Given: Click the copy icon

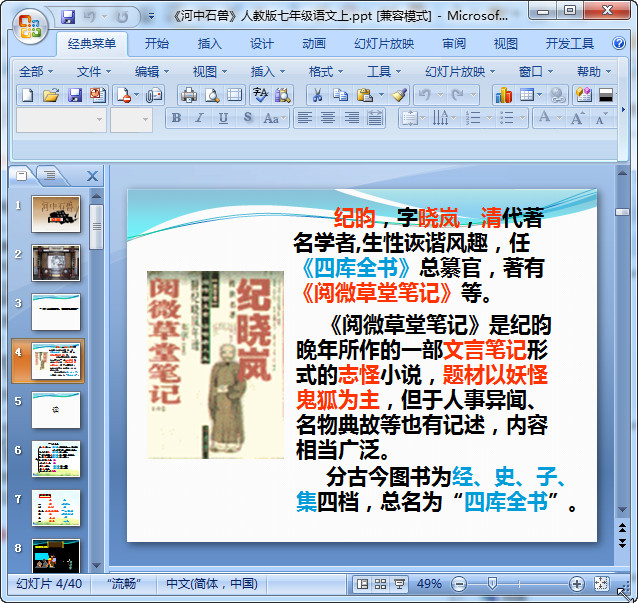Looking at the screenshot, I should tap(340, 95).
